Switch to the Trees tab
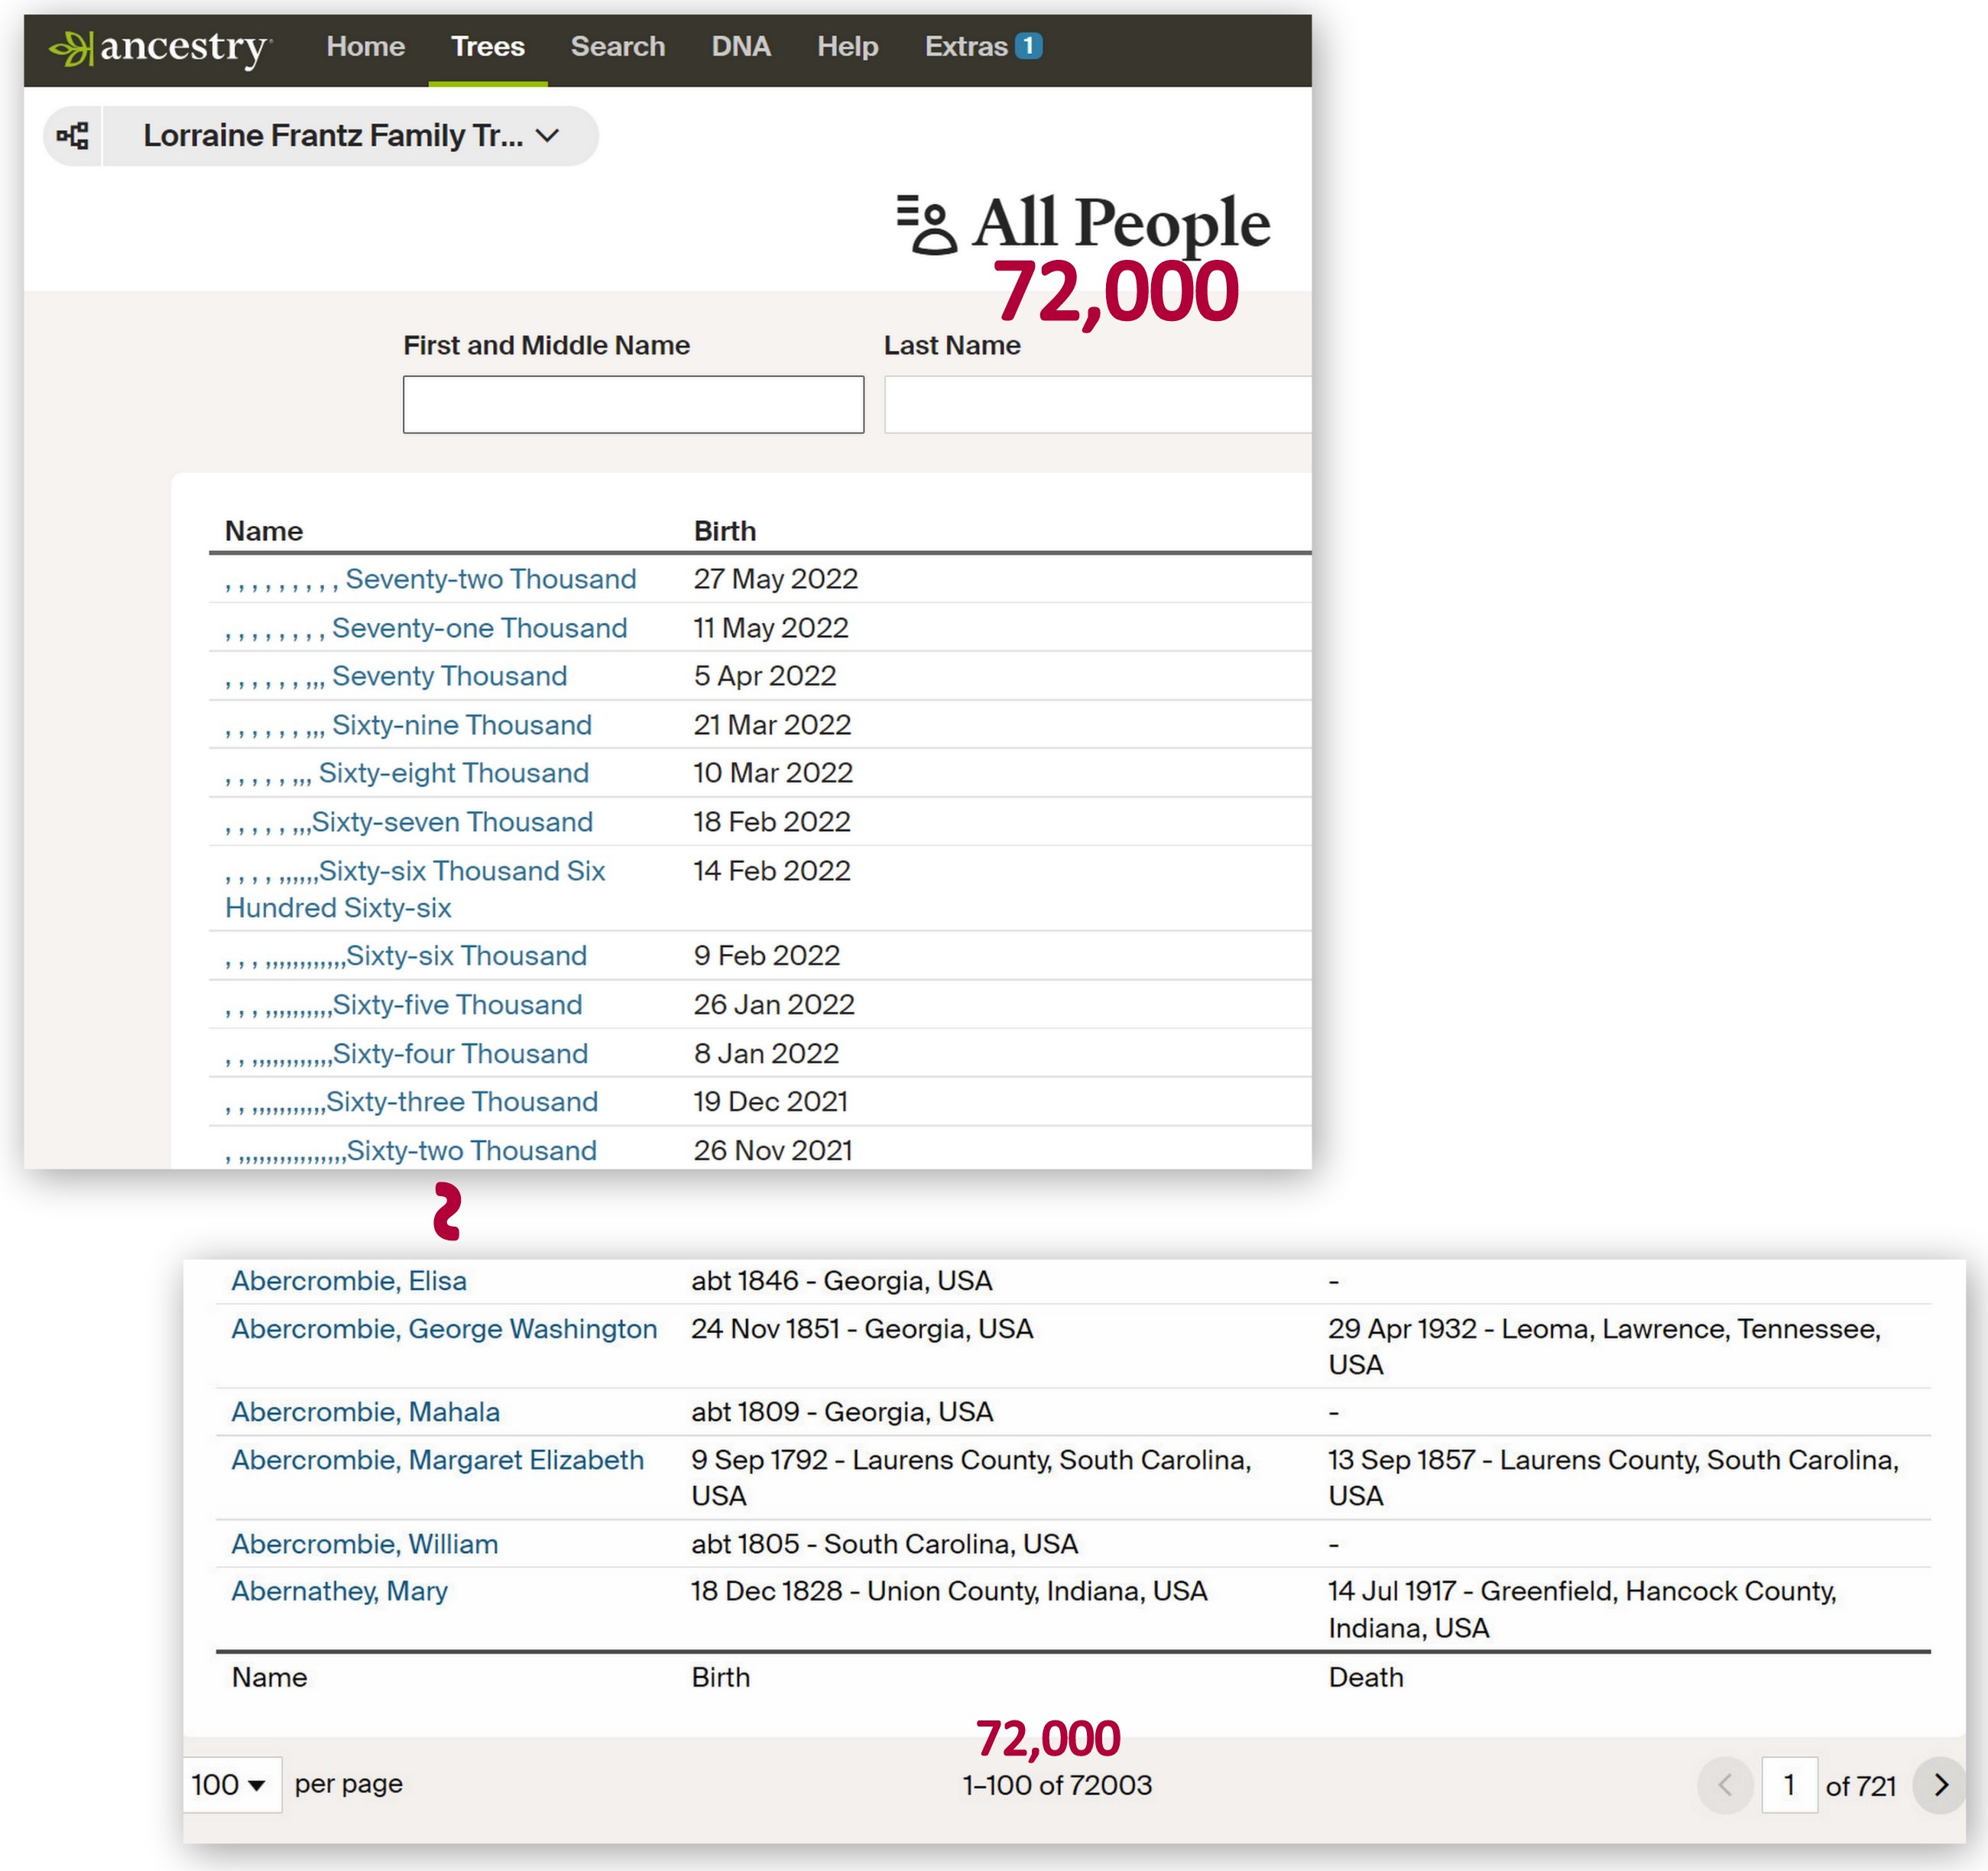Viewport: 1988px width, 1871px height. [x=487, y=47]
